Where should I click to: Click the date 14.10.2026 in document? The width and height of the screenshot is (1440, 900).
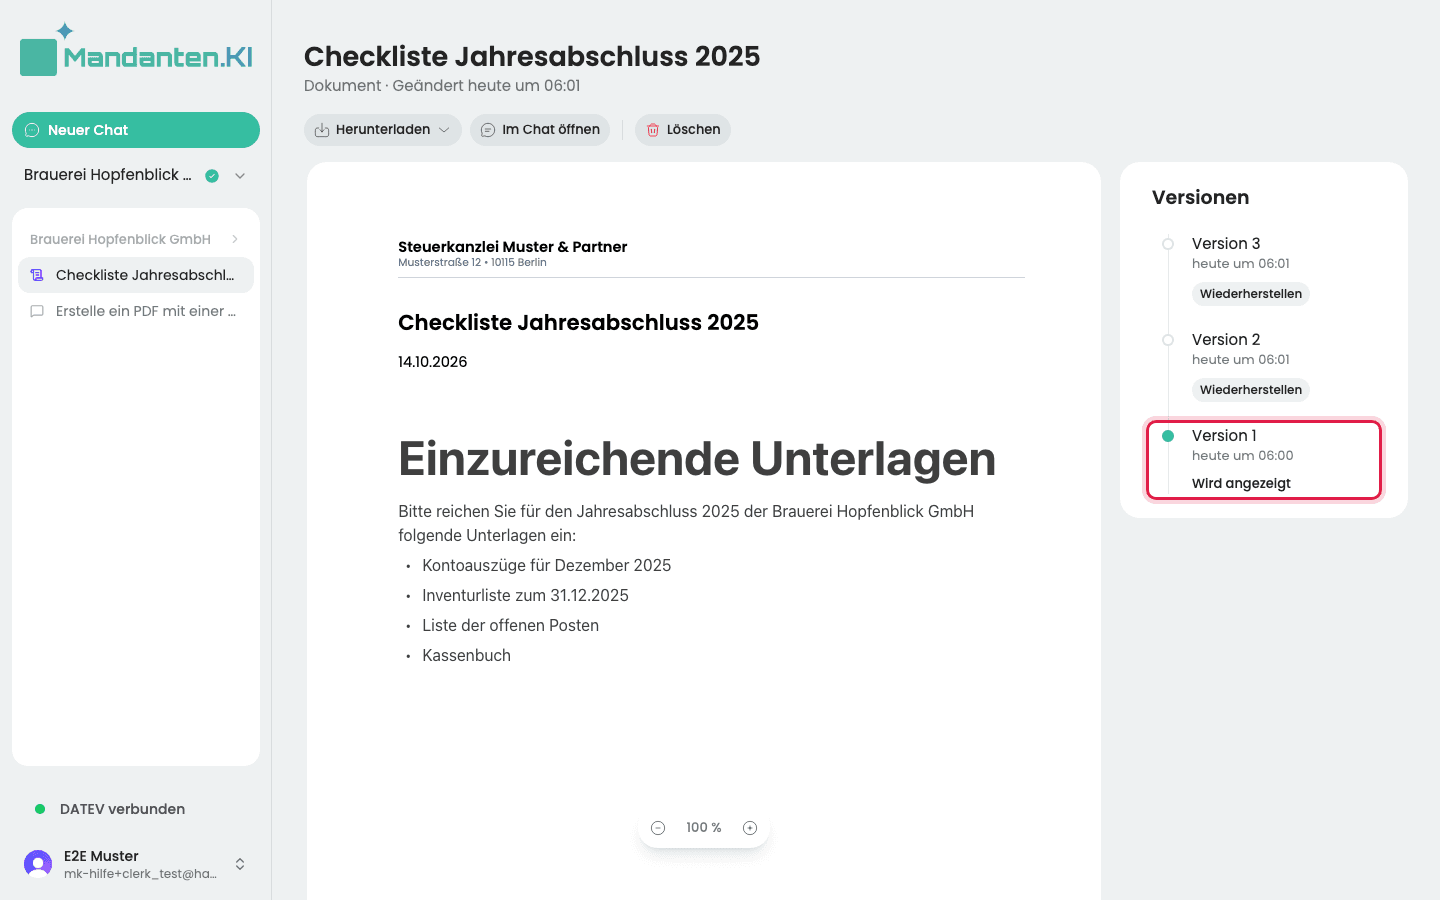click(432, 362)
